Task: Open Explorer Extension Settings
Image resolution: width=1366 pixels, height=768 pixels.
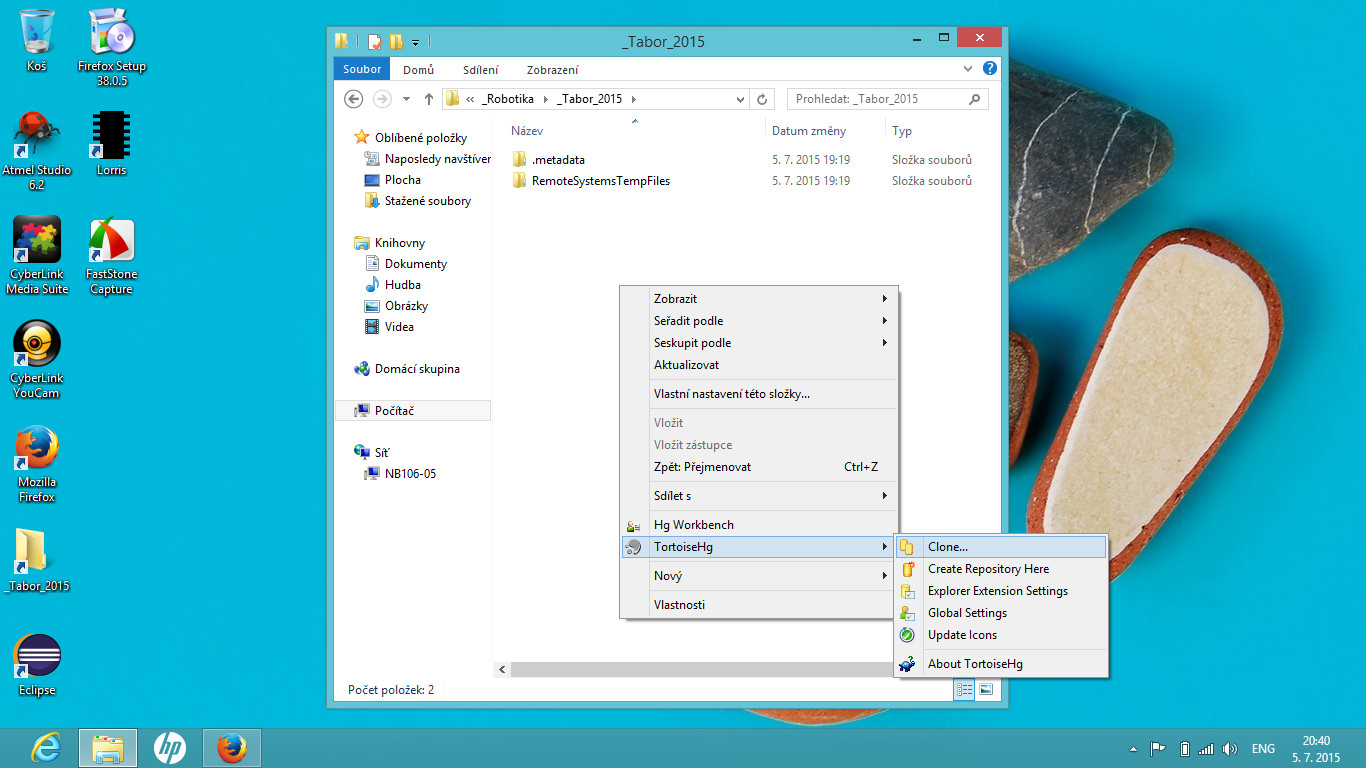Action: point(997,591)
